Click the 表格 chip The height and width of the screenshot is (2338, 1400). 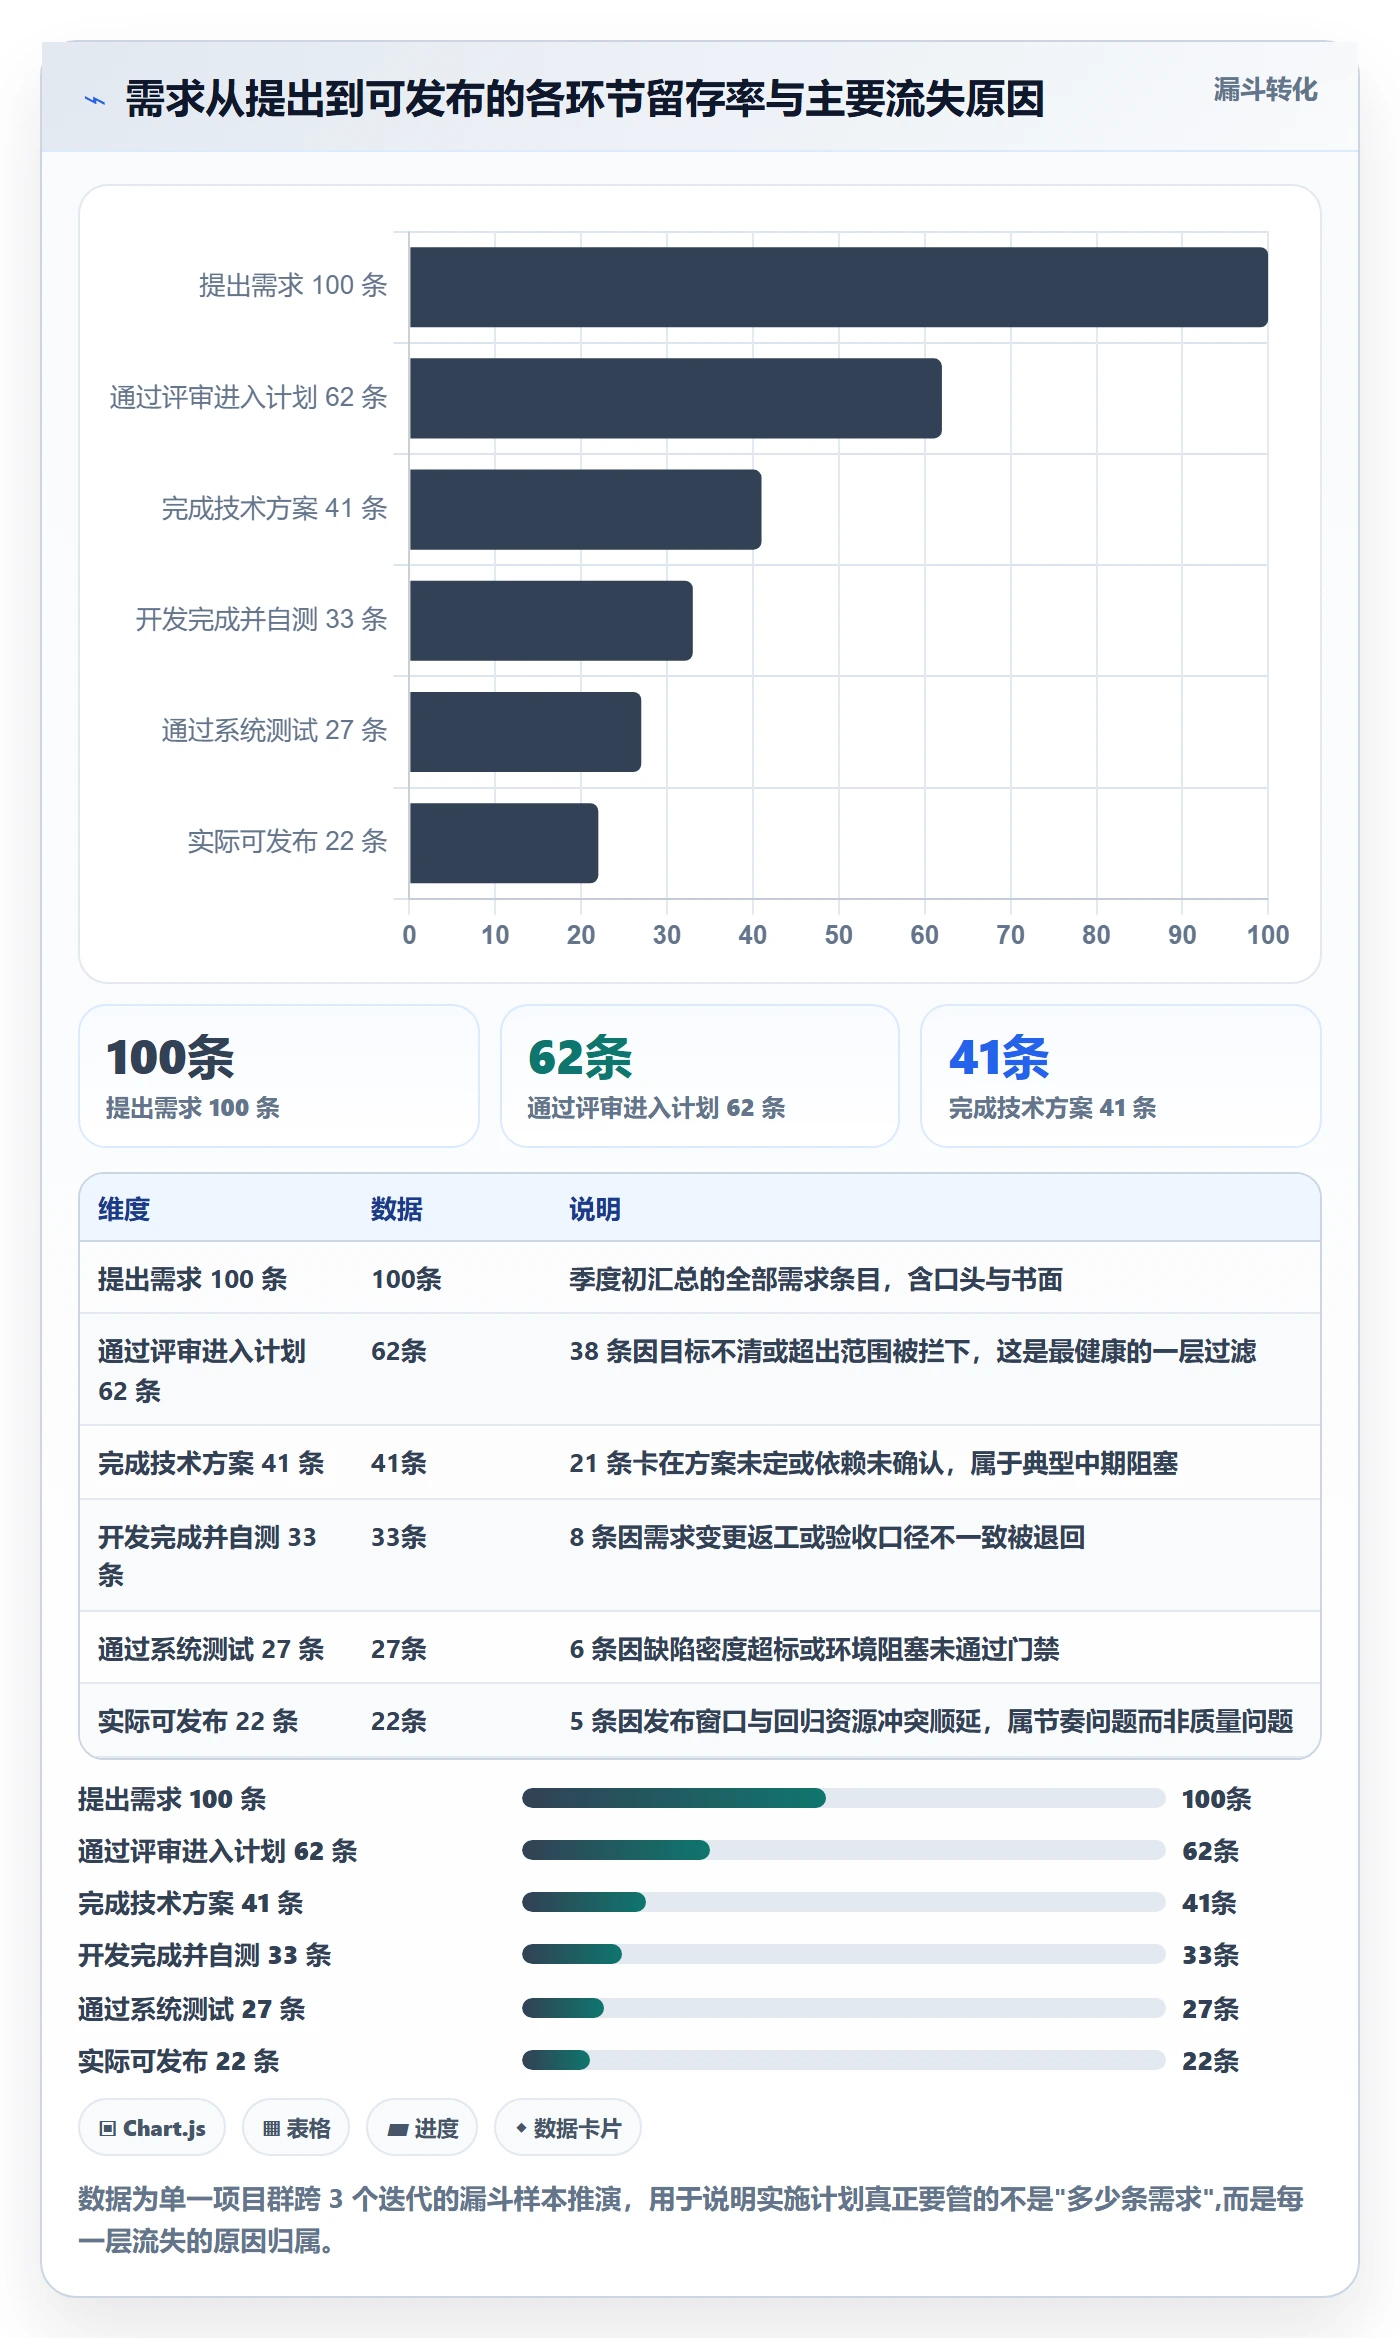(x=296, y=2128)
